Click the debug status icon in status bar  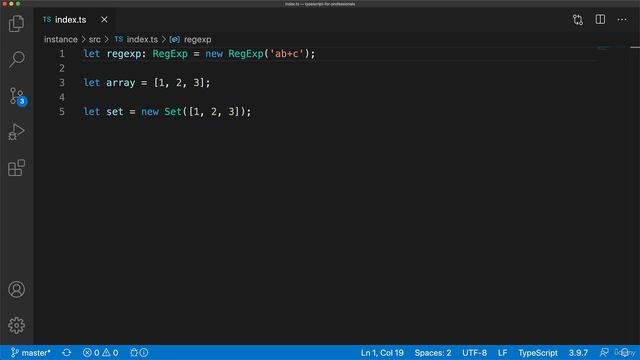[139, 353]
